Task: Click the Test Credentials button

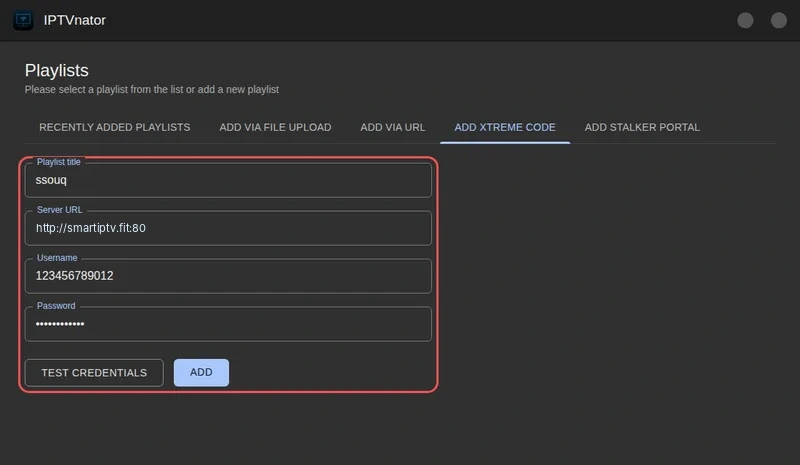Action: (x=94, y=373)
